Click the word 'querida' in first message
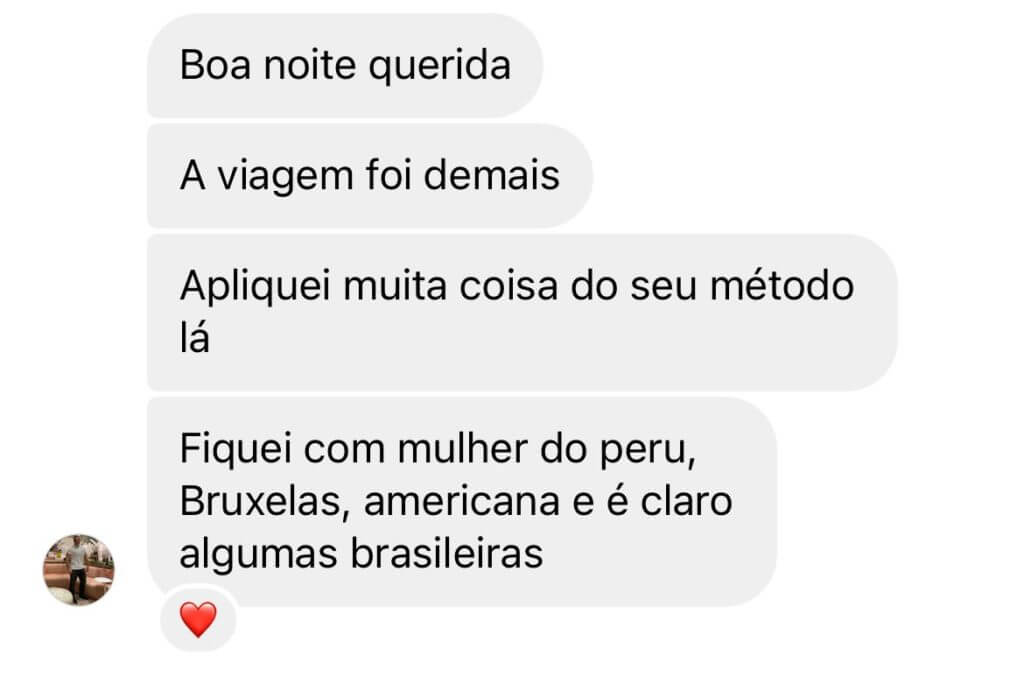1024x677 pixels. click(x=440, y=67)
